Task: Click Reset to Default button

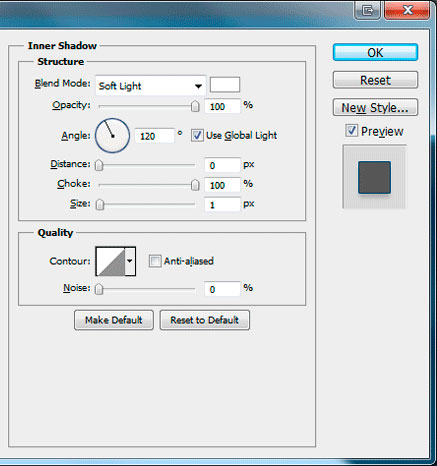Action: coord(205,320)
